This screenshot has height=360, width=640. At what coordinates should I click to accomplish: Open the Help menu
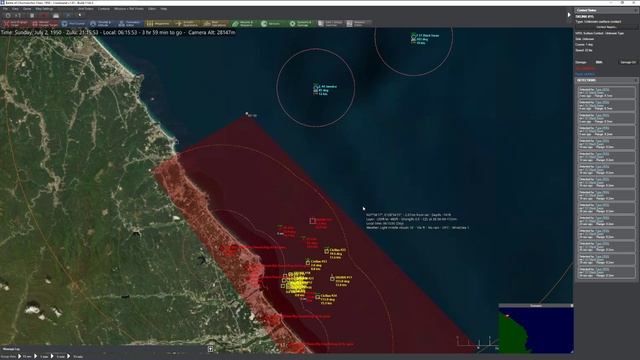click(163, 9)
